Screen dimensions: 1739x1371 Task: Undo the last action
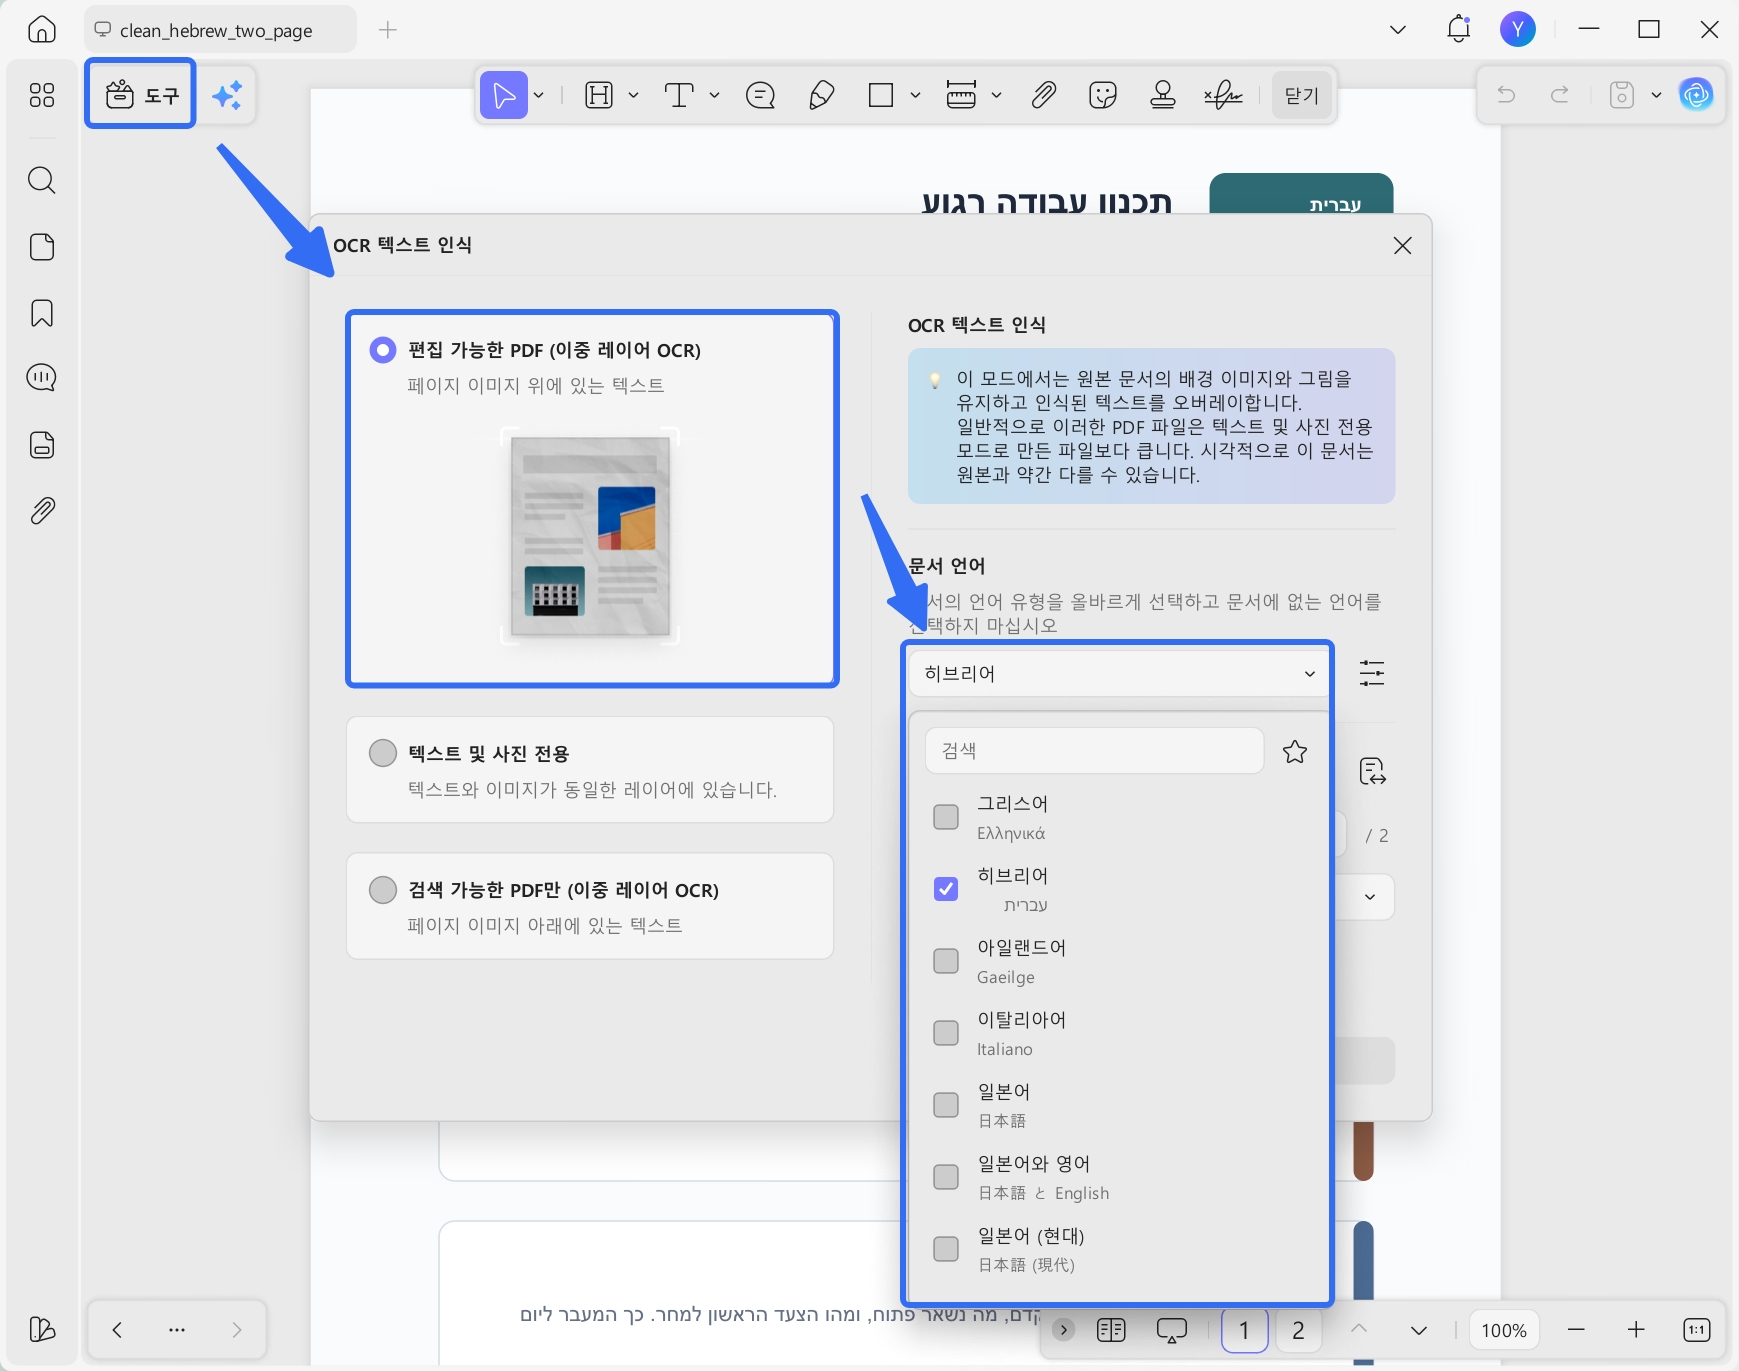pos(1506,95)
